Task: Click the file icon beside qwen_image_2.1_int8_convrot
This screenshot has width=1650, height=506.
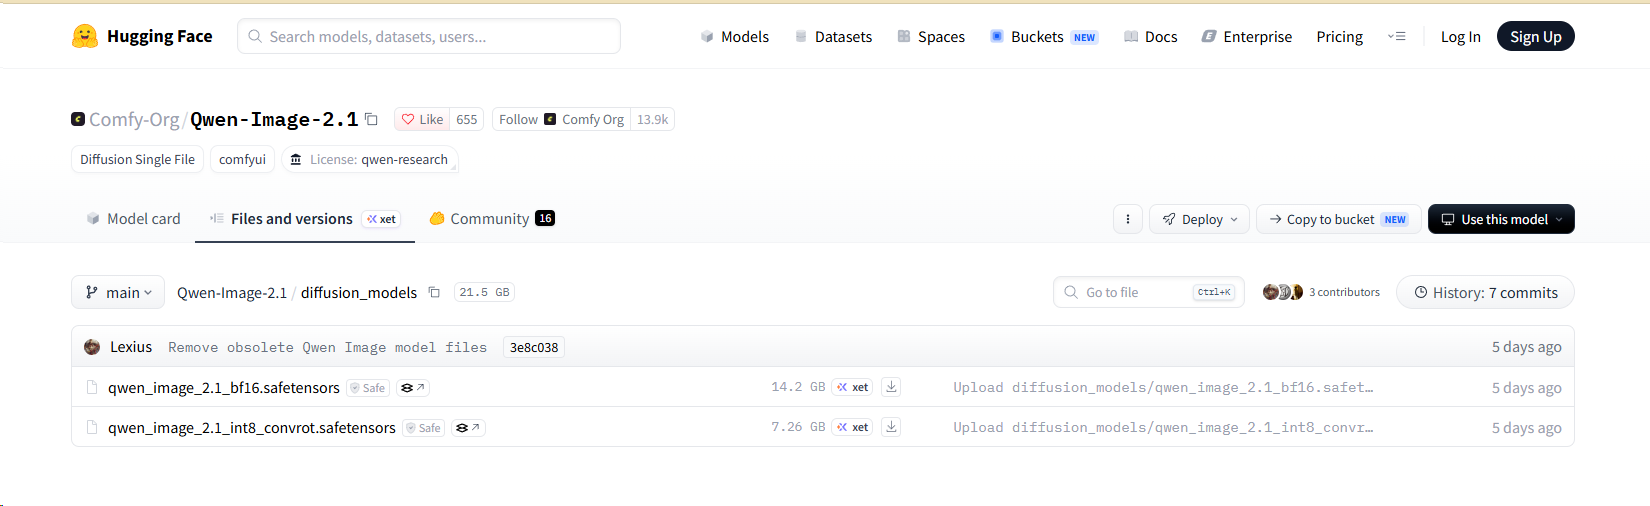Action: pyautogui.click(x=92, y=427)
